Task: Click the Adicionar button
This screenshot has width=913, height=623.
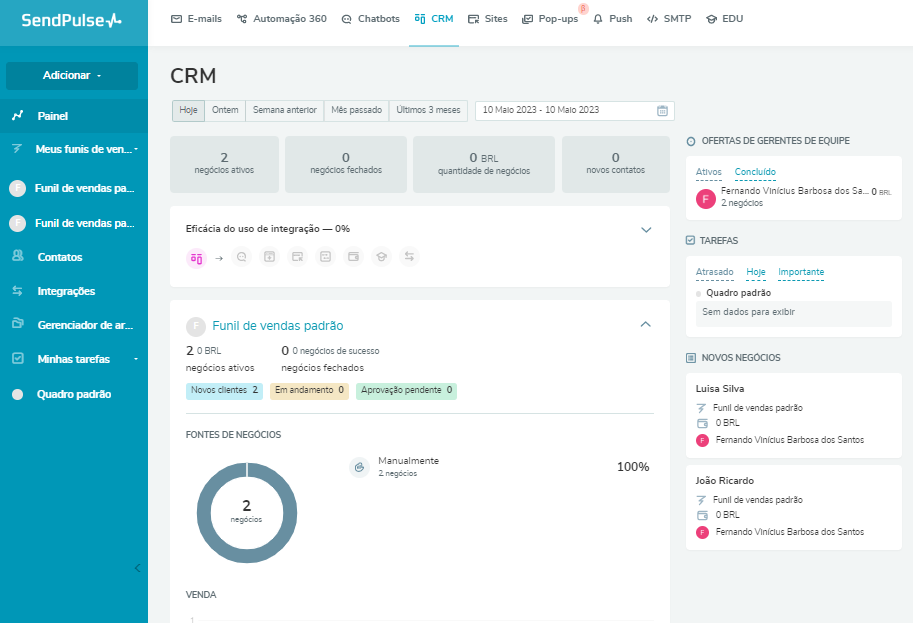Action: click(x=70, y=76)
